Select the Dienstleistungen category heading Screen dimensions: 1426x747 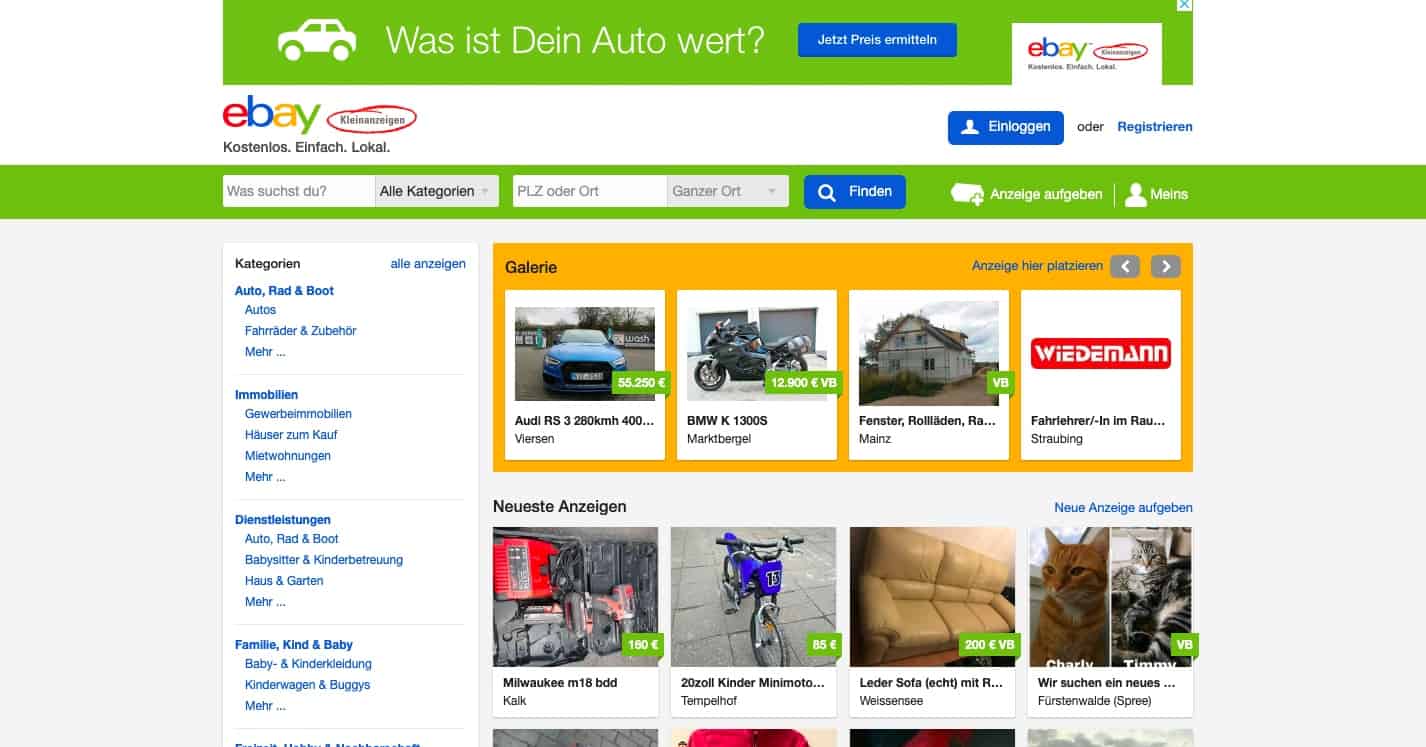283,520
